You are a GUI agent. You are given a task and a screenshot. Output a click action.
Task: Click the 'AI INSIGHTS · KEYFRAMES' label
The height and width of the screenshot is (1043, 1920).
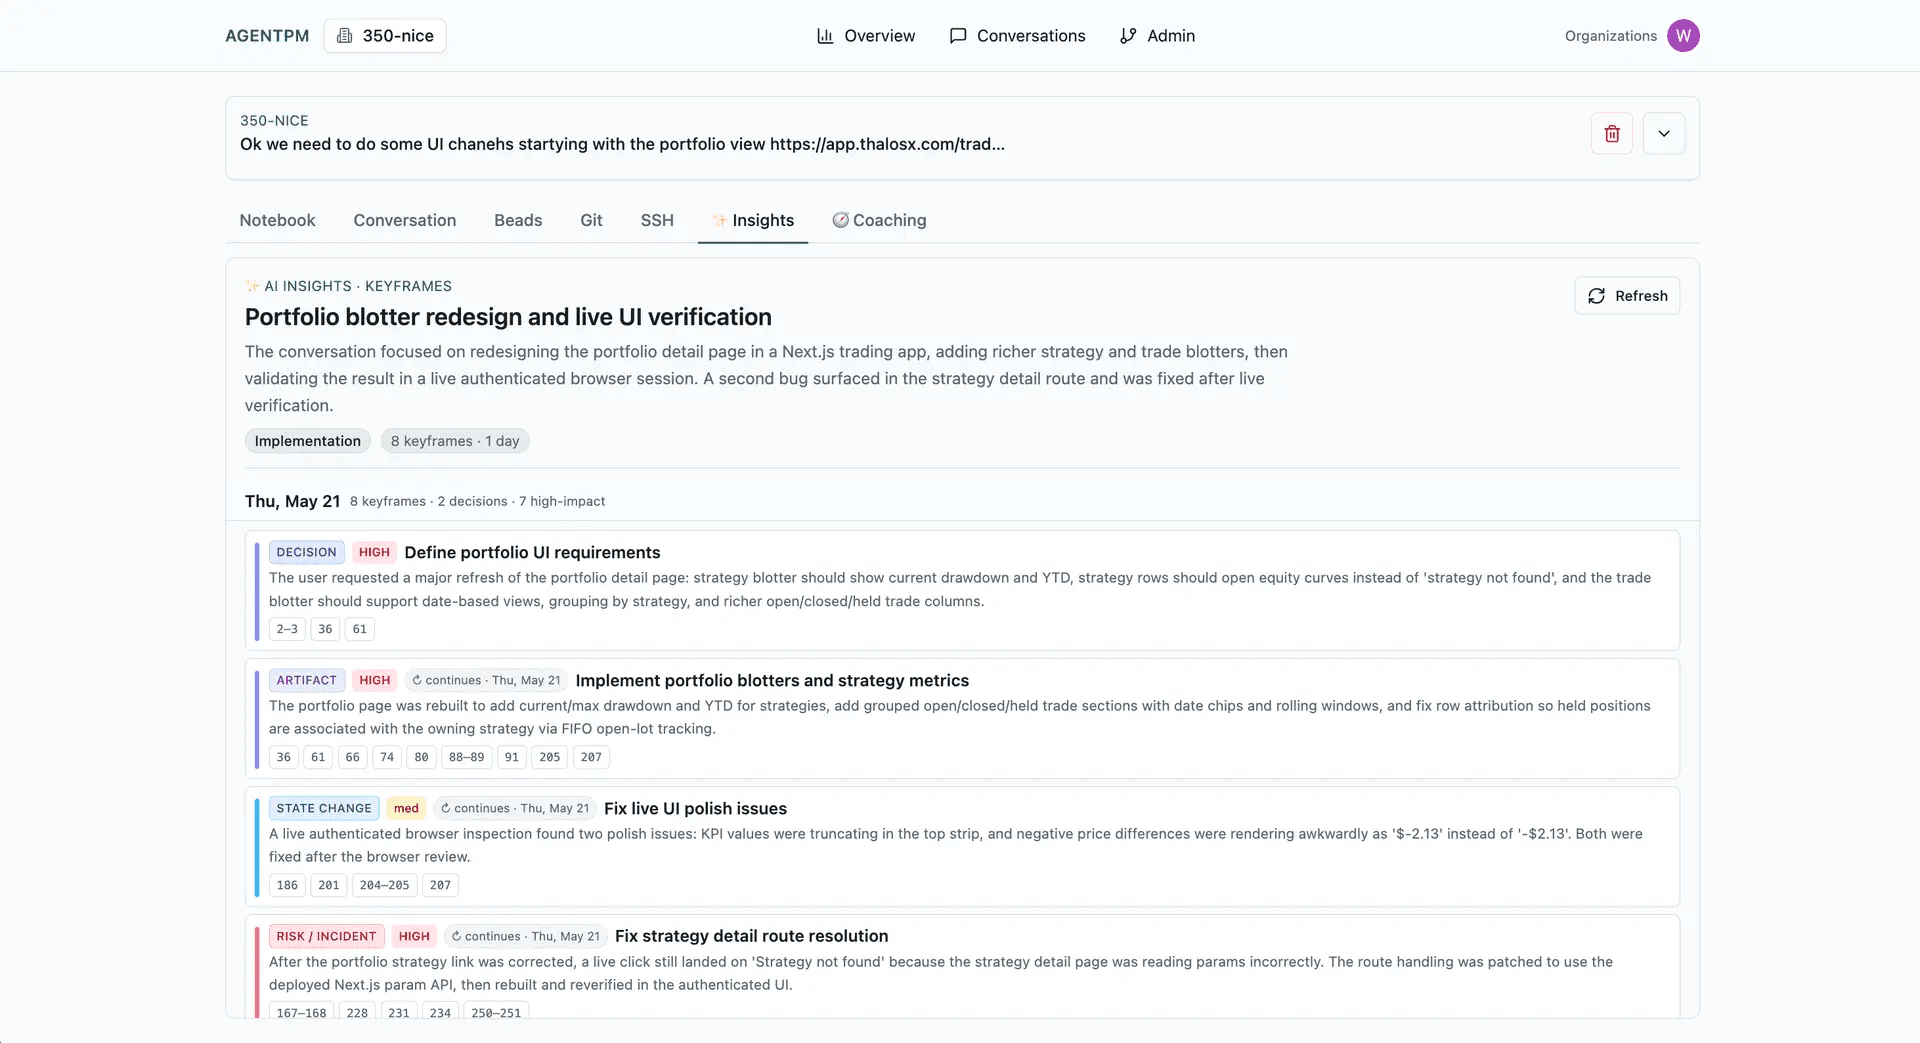[348, 286]
